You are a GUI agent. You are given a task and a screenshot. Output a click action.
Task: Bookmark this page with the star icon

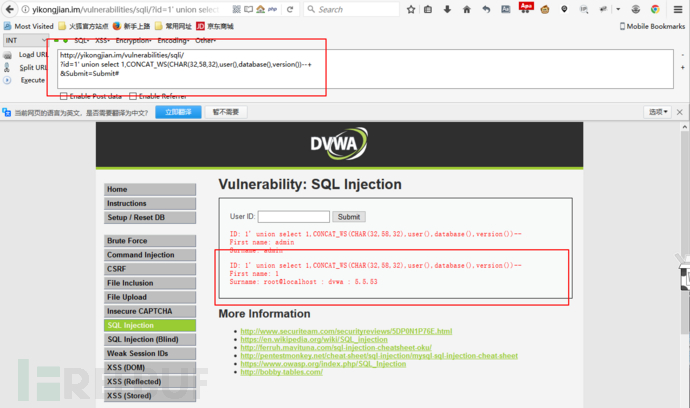[411, 9]
